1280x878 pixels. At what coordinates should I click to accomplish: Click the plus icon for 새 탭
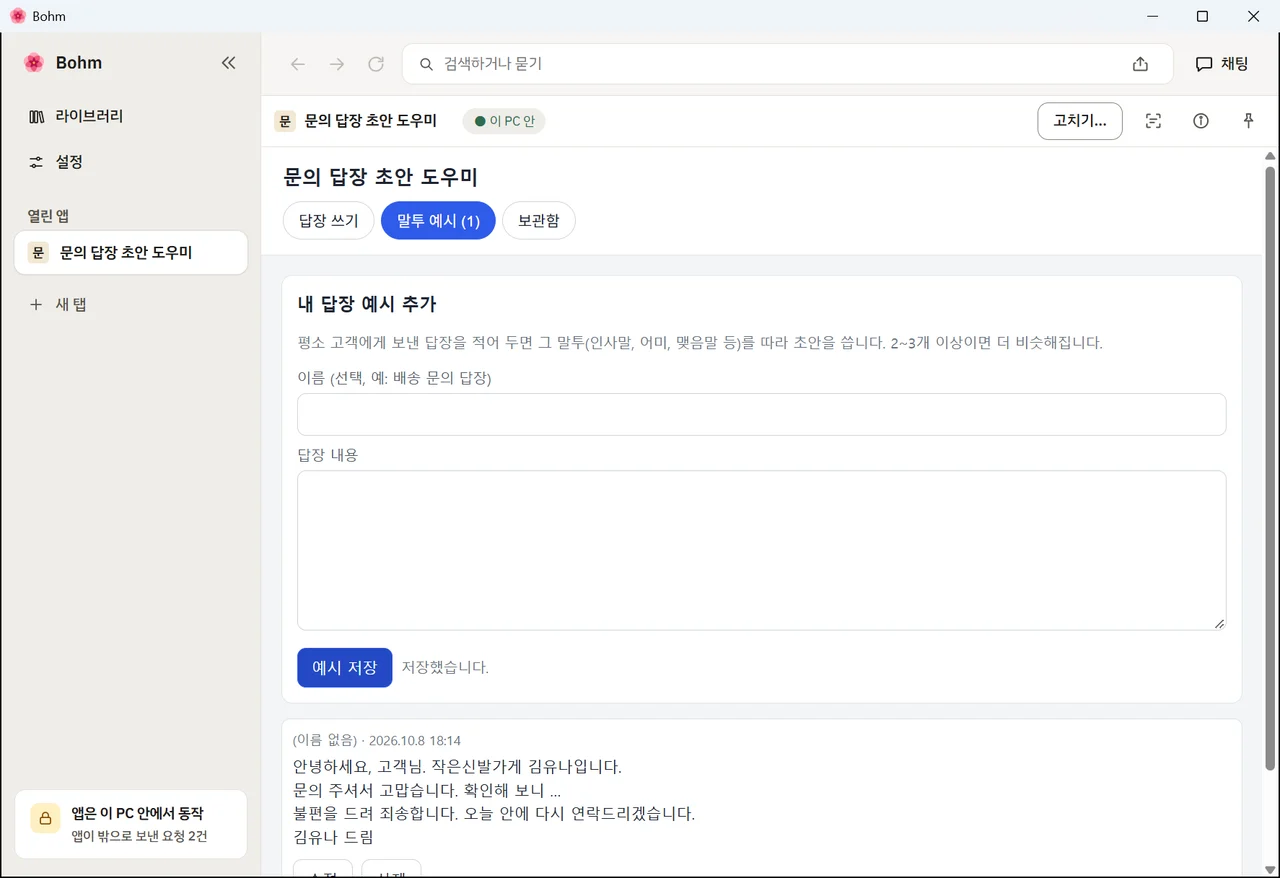click(x=36, y=304)
